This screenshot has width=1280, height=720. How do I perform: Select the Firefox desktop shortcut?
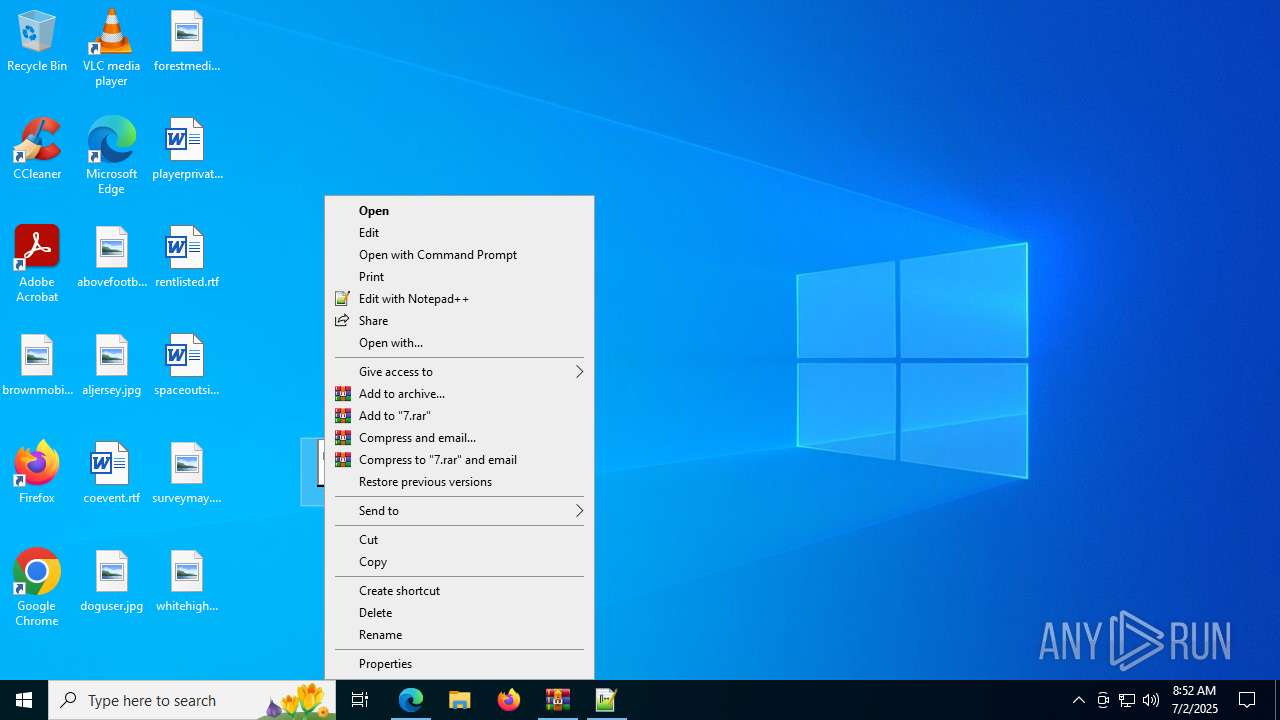pyautogui.click(x=37, y=472)
